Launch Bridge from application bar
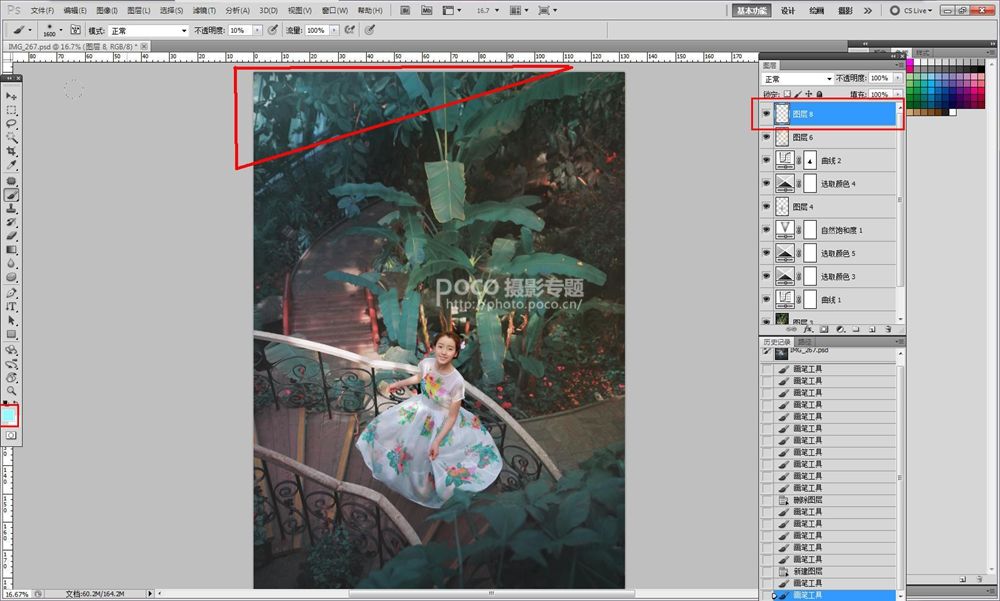The width and height of the screenshot is (1000, 601). (x=405, y=10)
